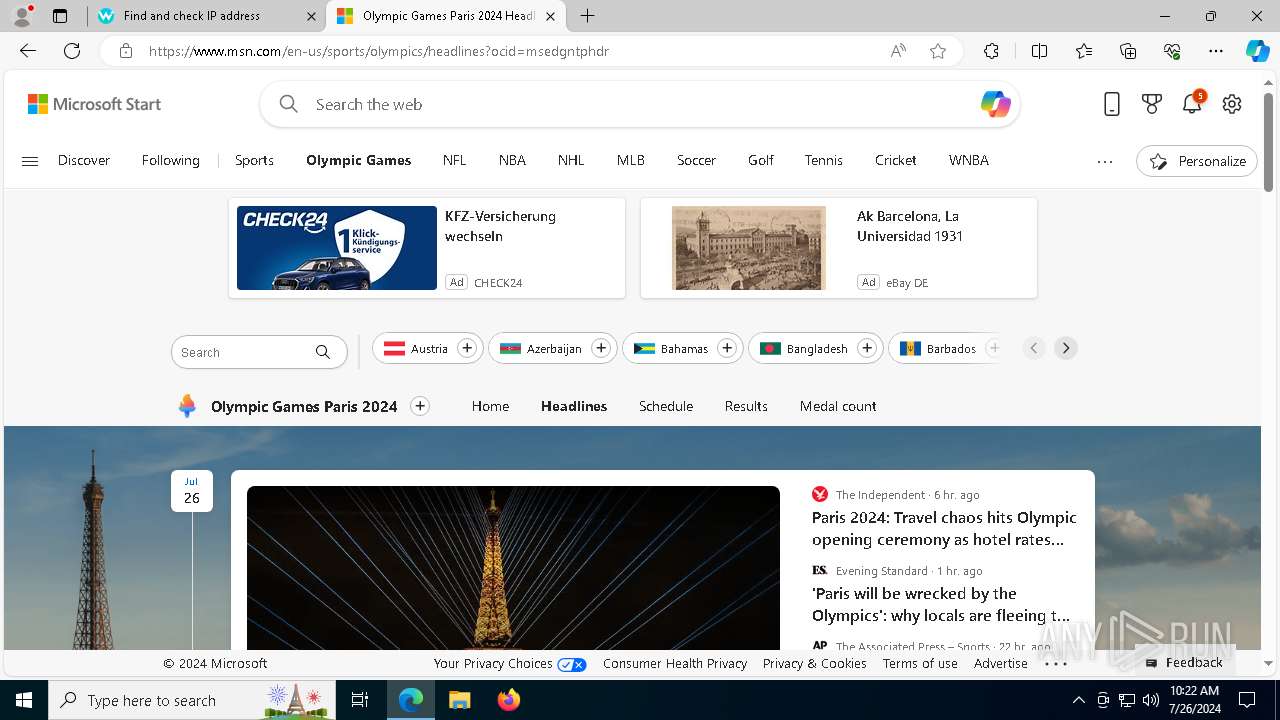Viewport: 1280px width, 720px height.
Task: Open the CHECK24 KFZ-Versicherung ad
Action: point(427,248)
